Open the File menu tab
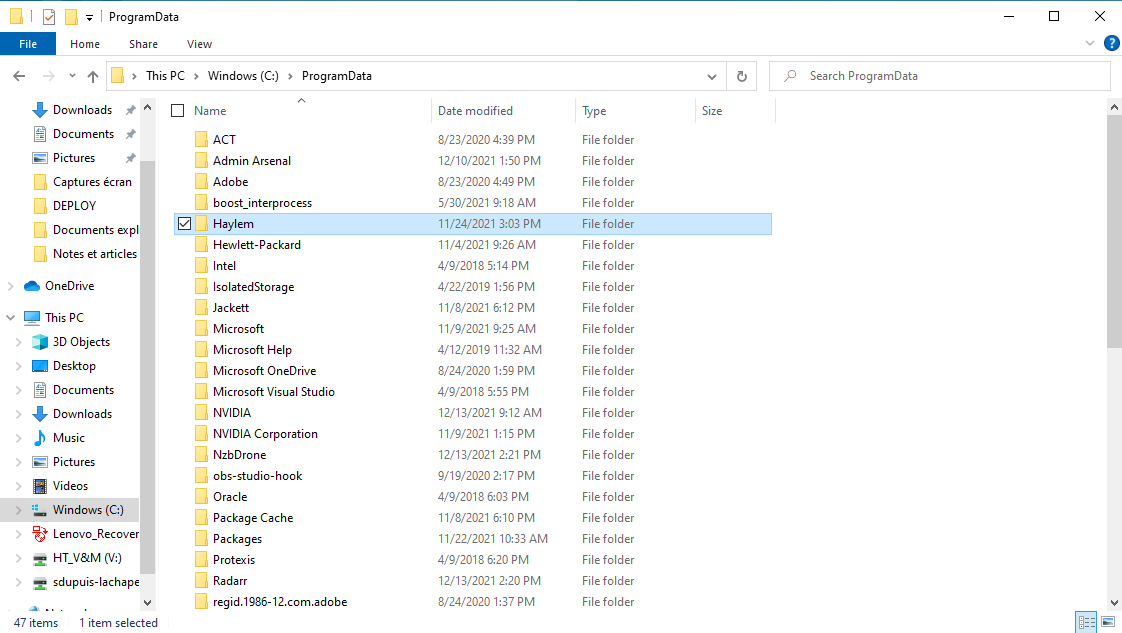This screenshot has width=1122, height=633. [x=28, y=44]
